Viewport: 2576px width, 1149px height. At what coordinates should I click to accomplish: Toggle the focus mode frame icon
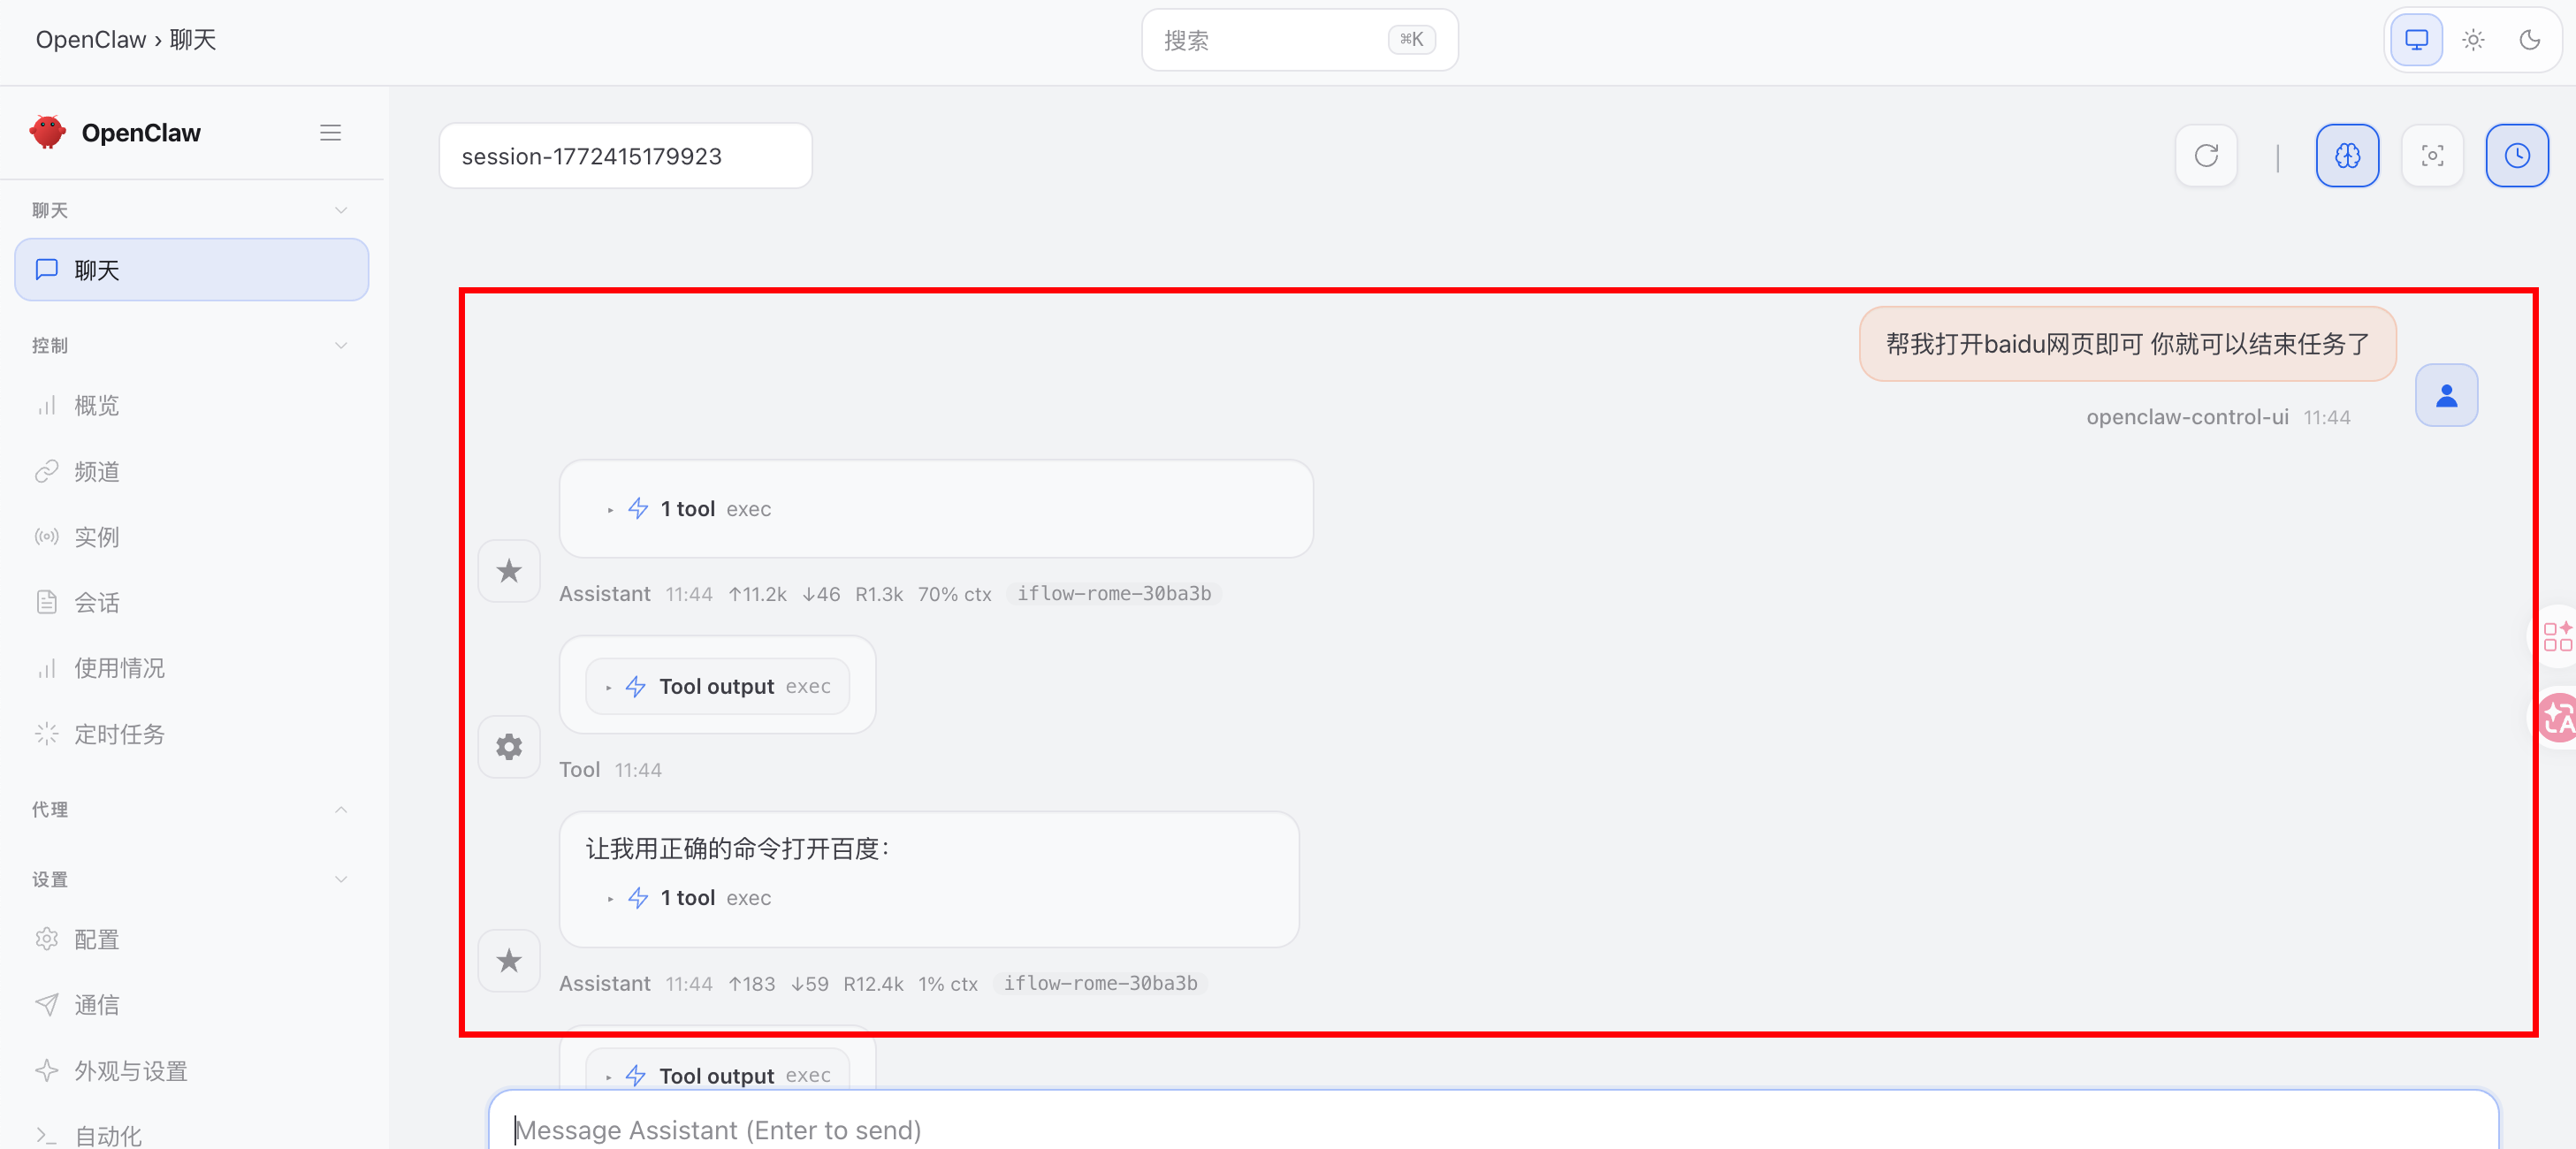pos(2432,156)
